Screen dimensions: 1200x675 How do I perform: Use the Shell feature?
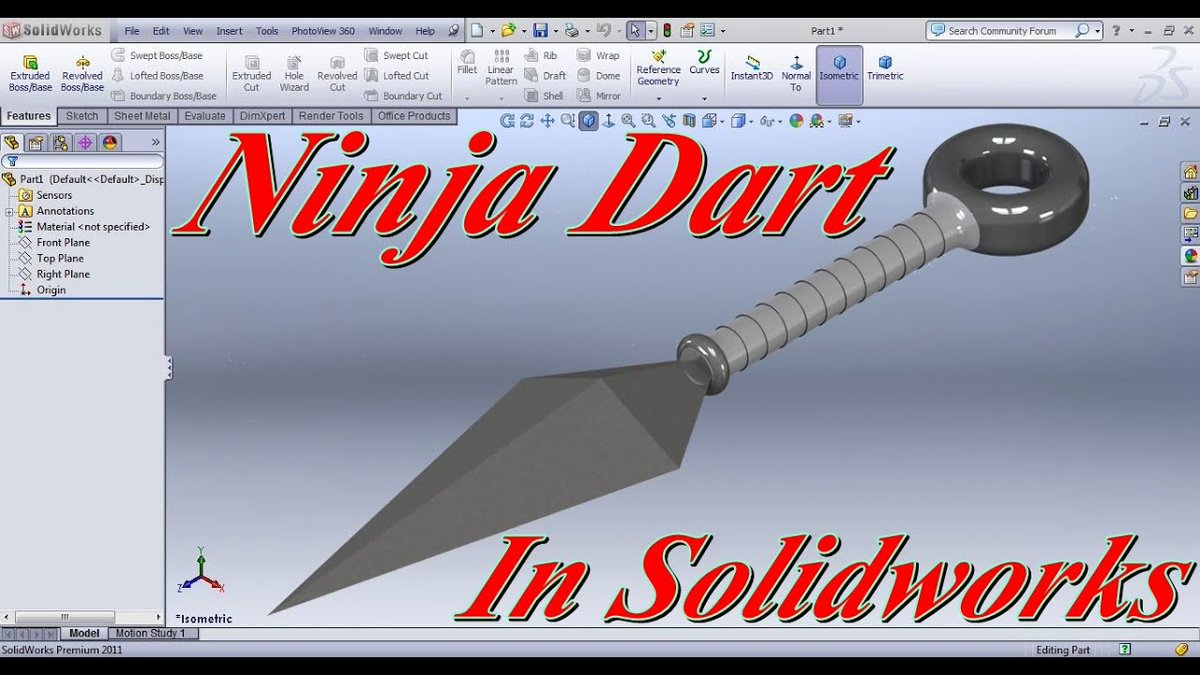pos(544,96)
